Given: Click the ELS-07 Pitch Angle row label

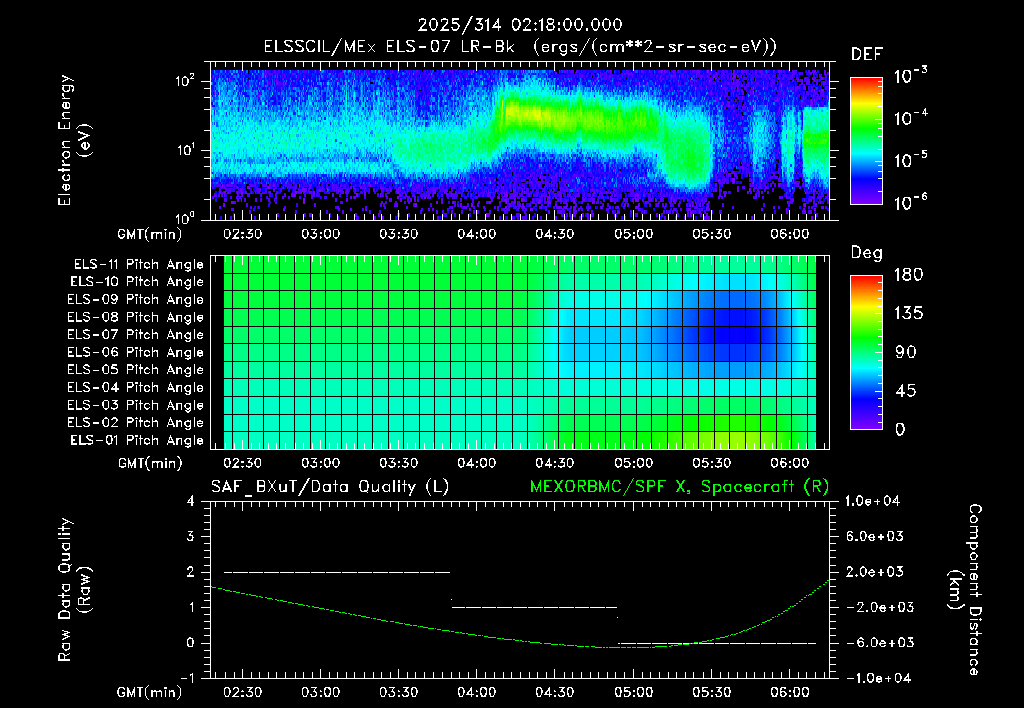Looking at the screenshot, I should (x=136, y=335).
